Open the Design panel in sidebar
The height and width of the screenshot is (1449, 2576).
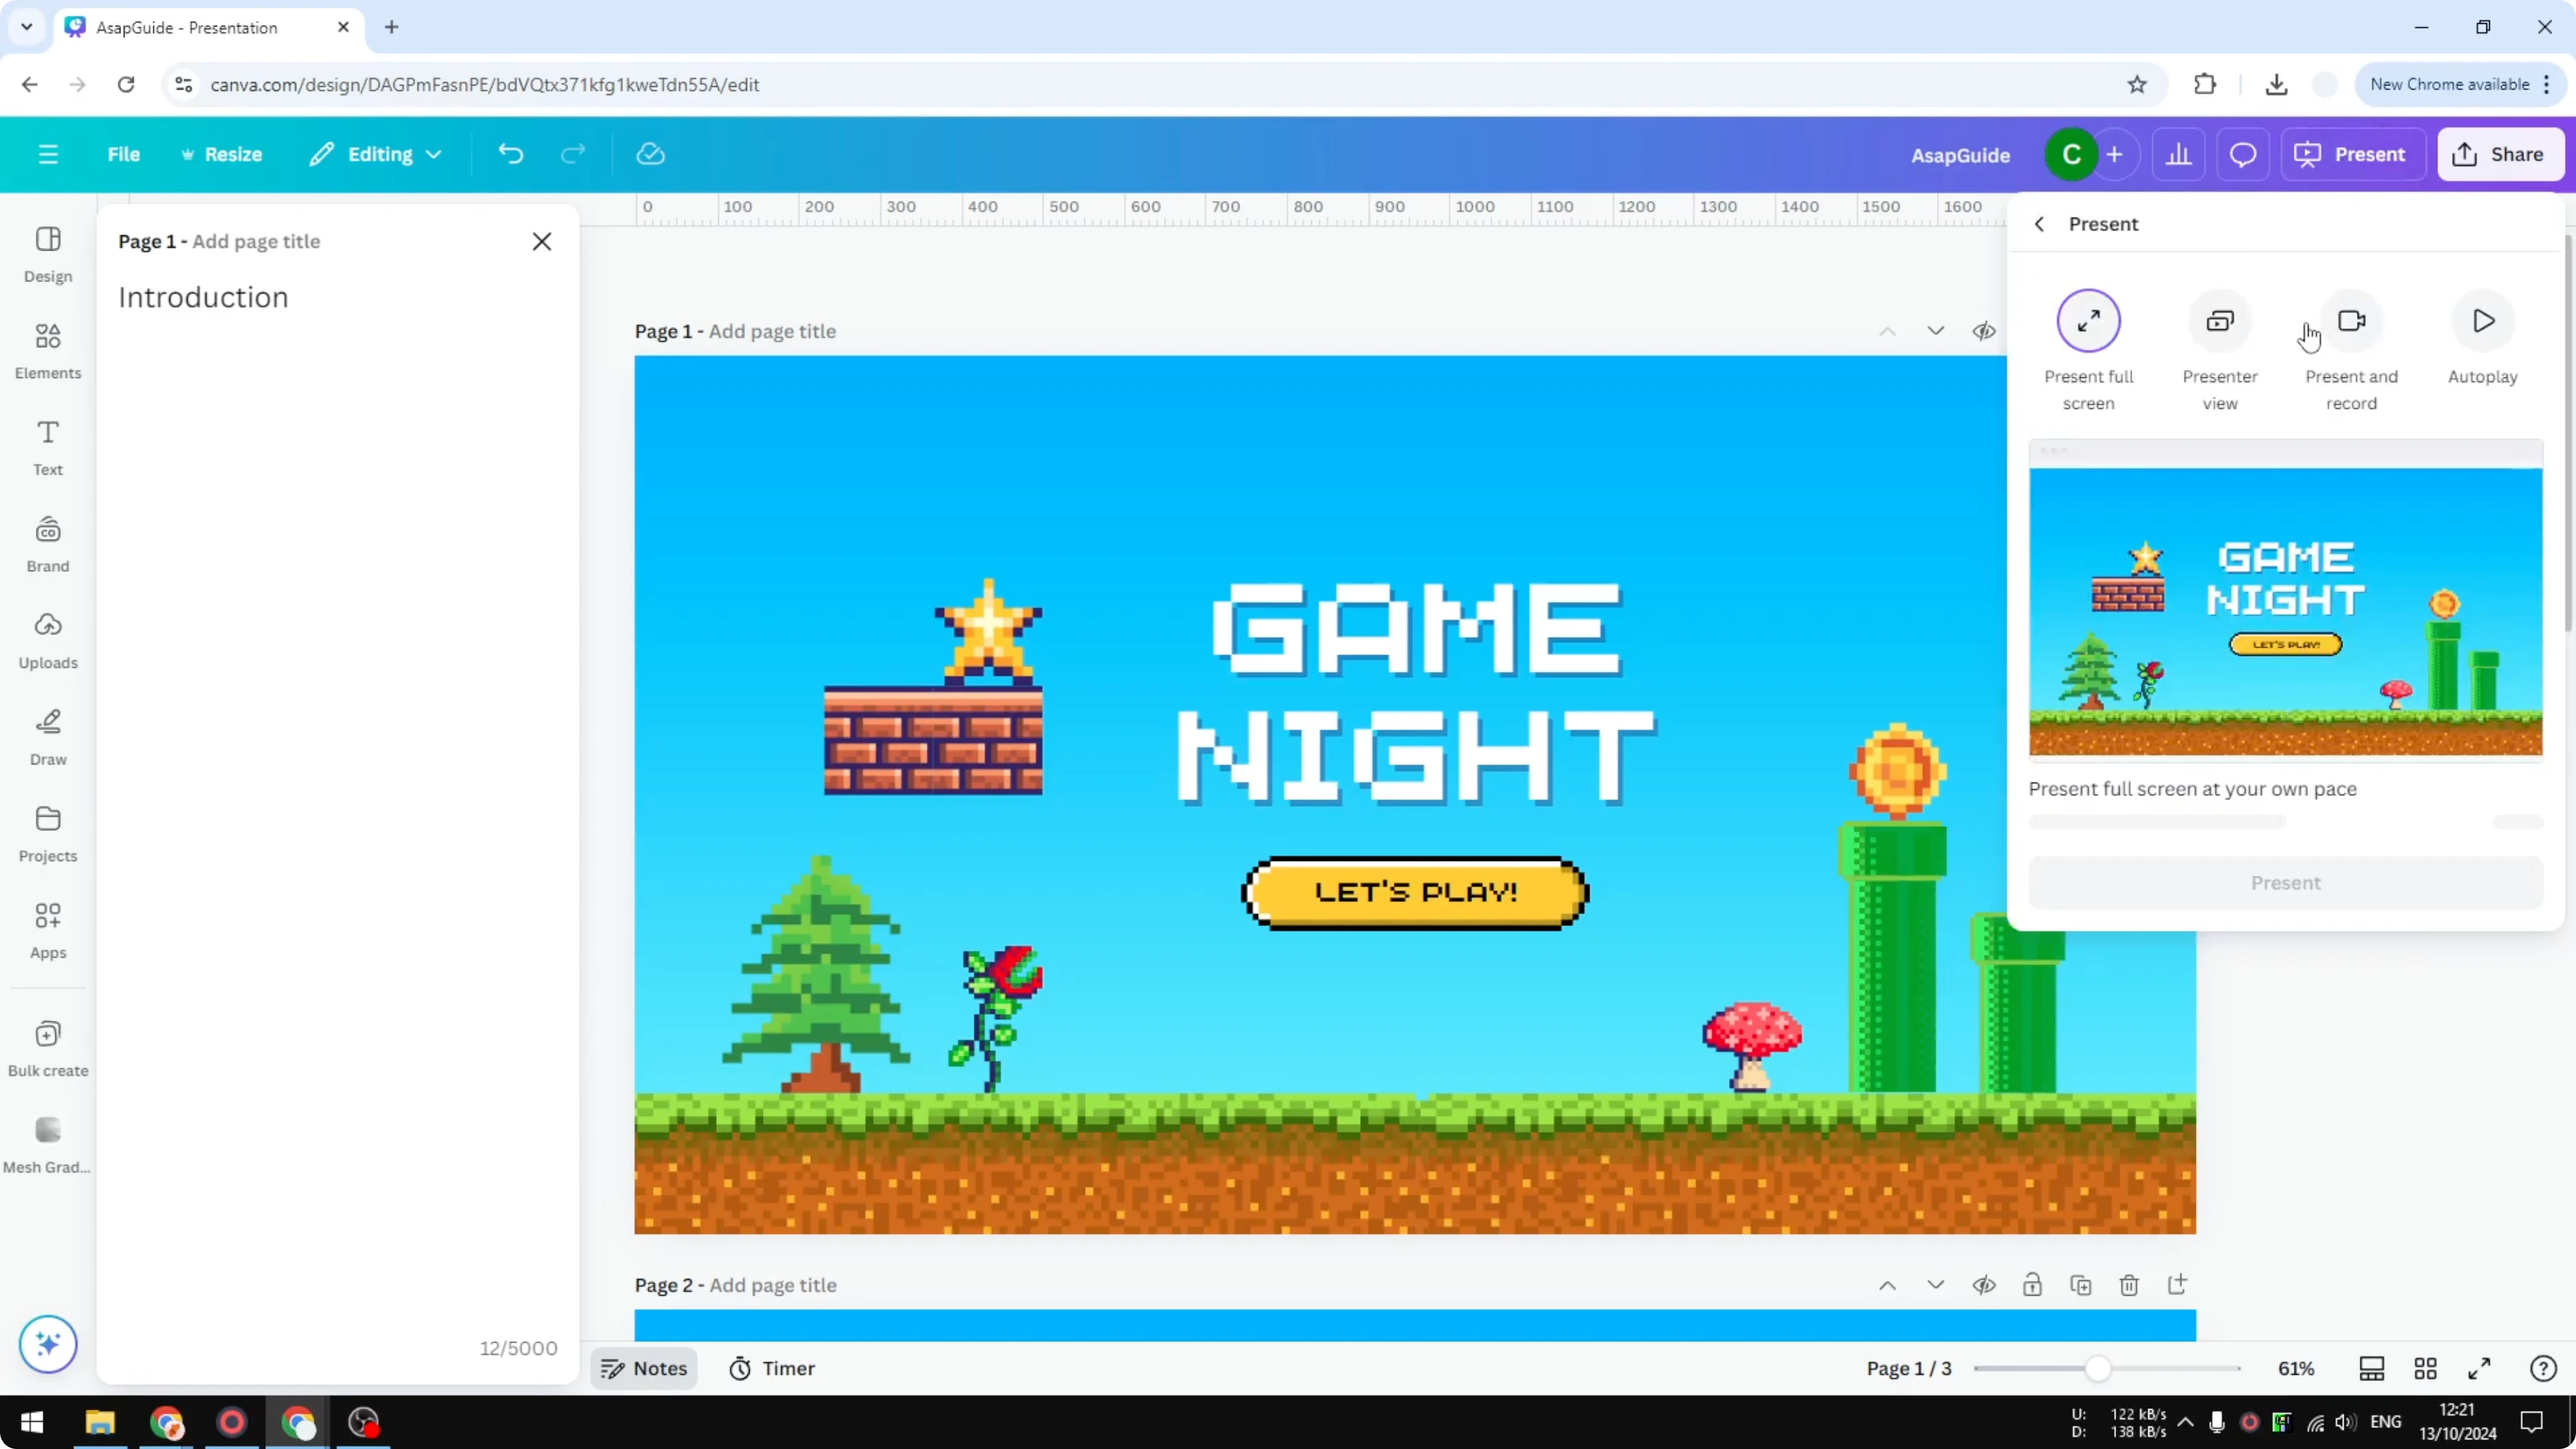click(48, 254)
